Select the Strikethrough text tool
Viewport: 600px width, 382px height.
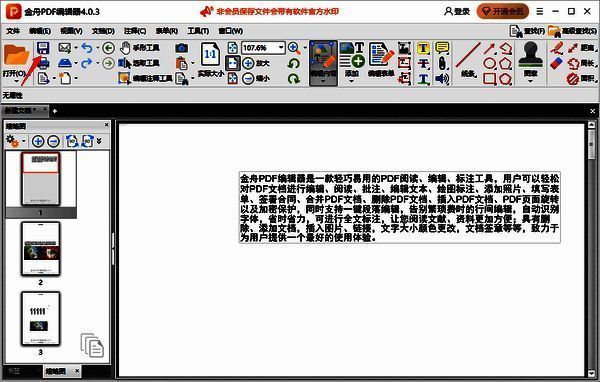[423, 63]
